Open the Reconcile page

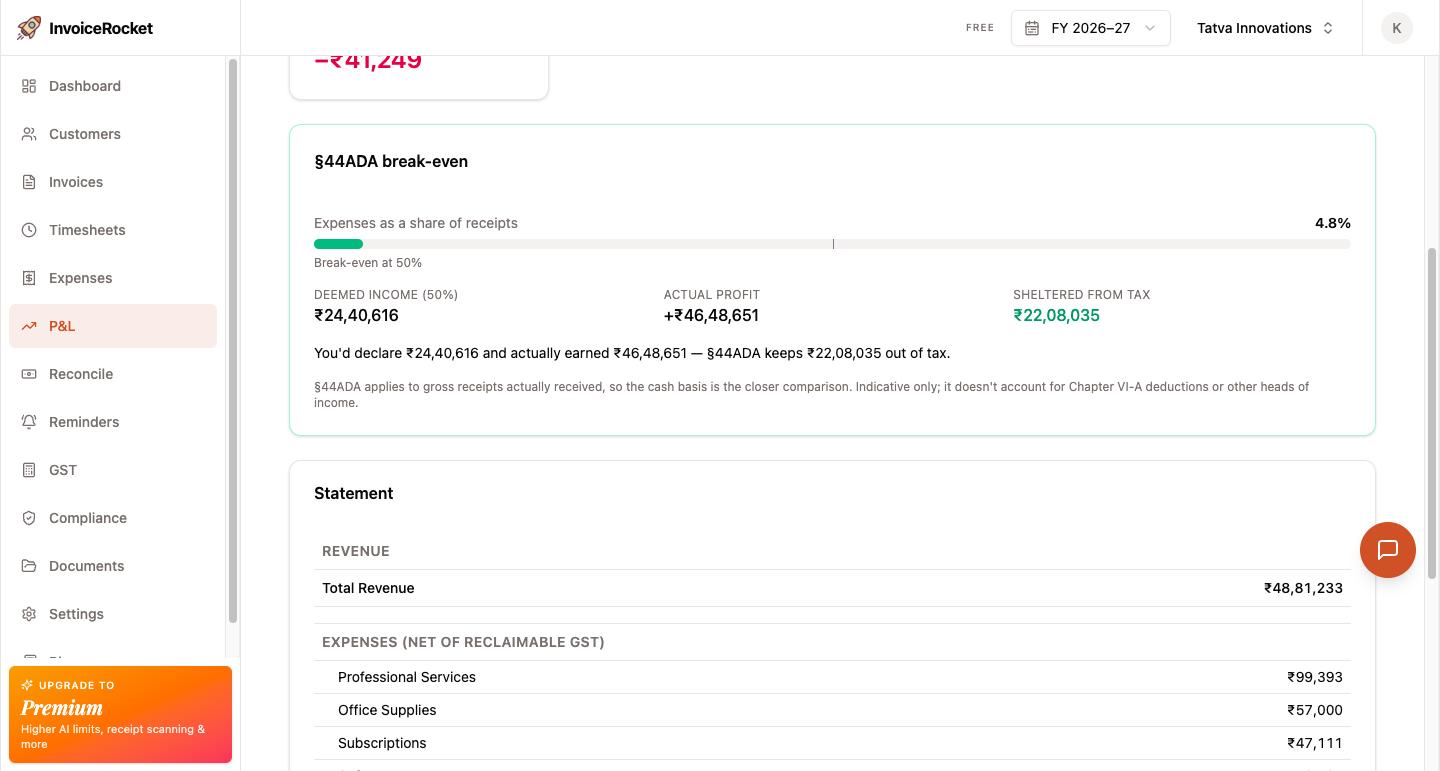113,374
